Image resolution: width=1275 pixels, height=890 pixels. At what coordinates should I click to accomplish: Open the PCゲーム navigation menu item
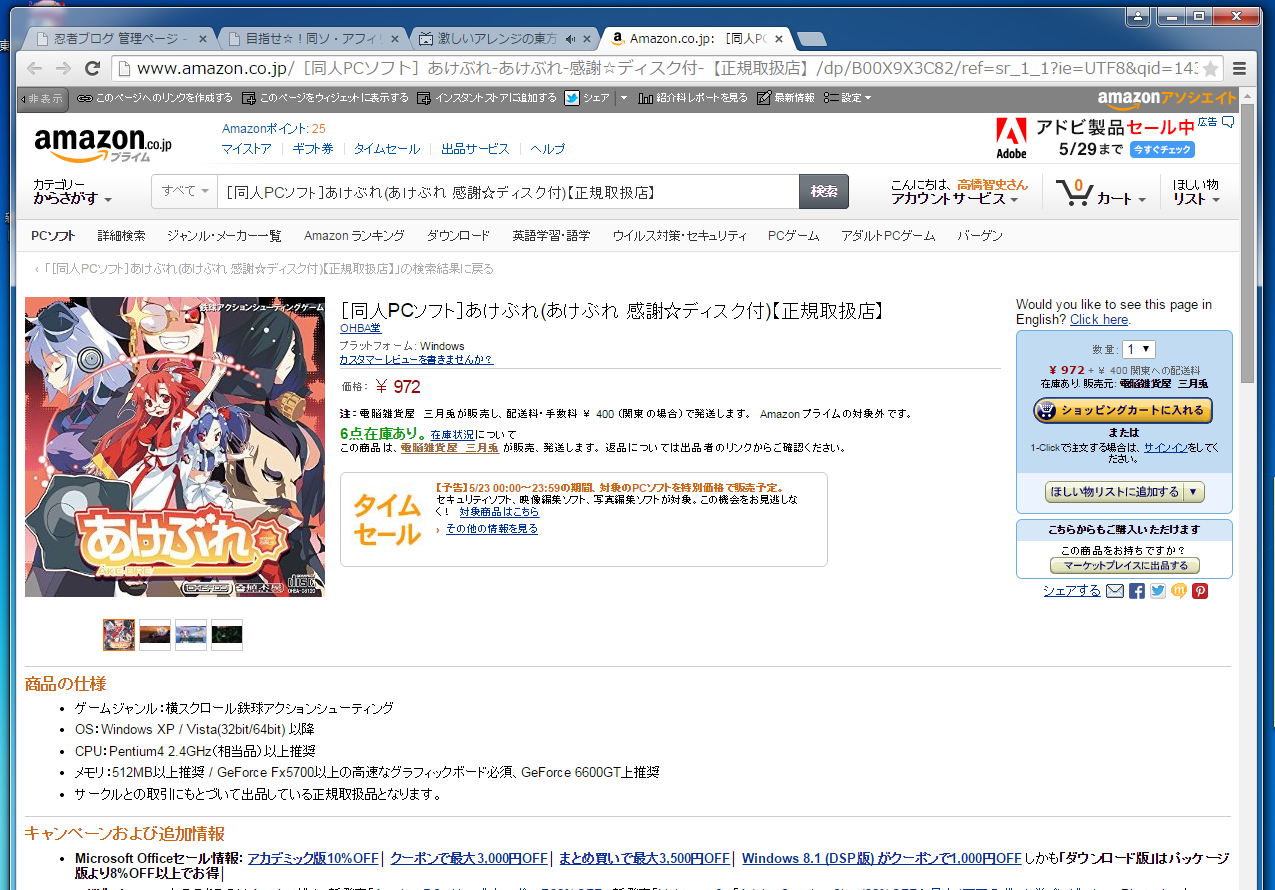click(793, 236)
